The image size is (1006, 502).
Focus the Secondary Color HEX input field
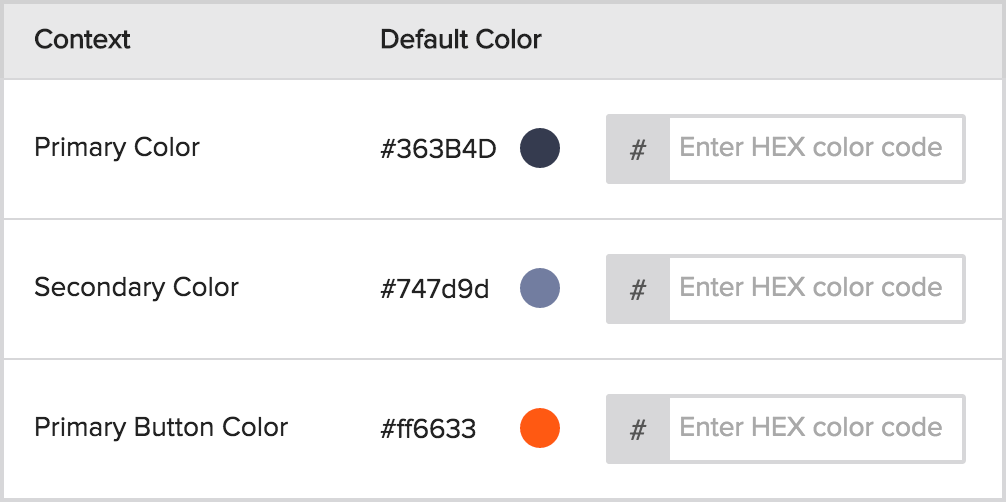click(x=815, y=289)
